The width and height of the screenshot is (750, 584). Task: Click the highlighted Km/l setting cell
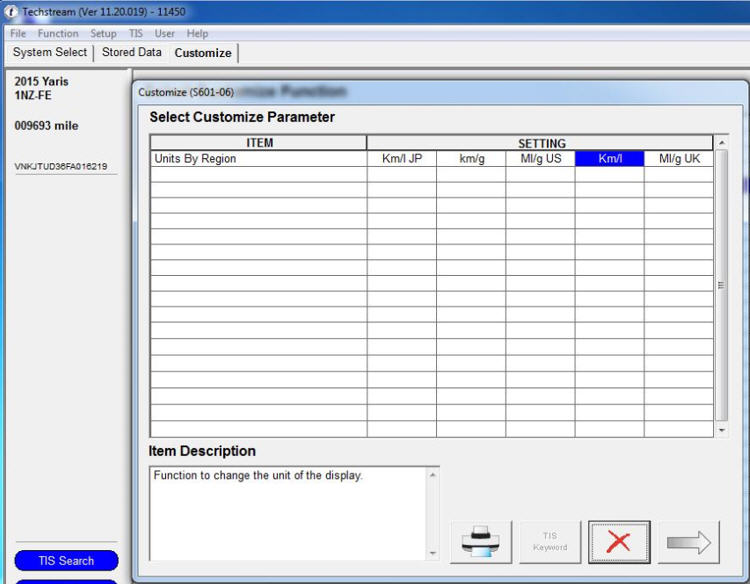[x=610, y=159]
